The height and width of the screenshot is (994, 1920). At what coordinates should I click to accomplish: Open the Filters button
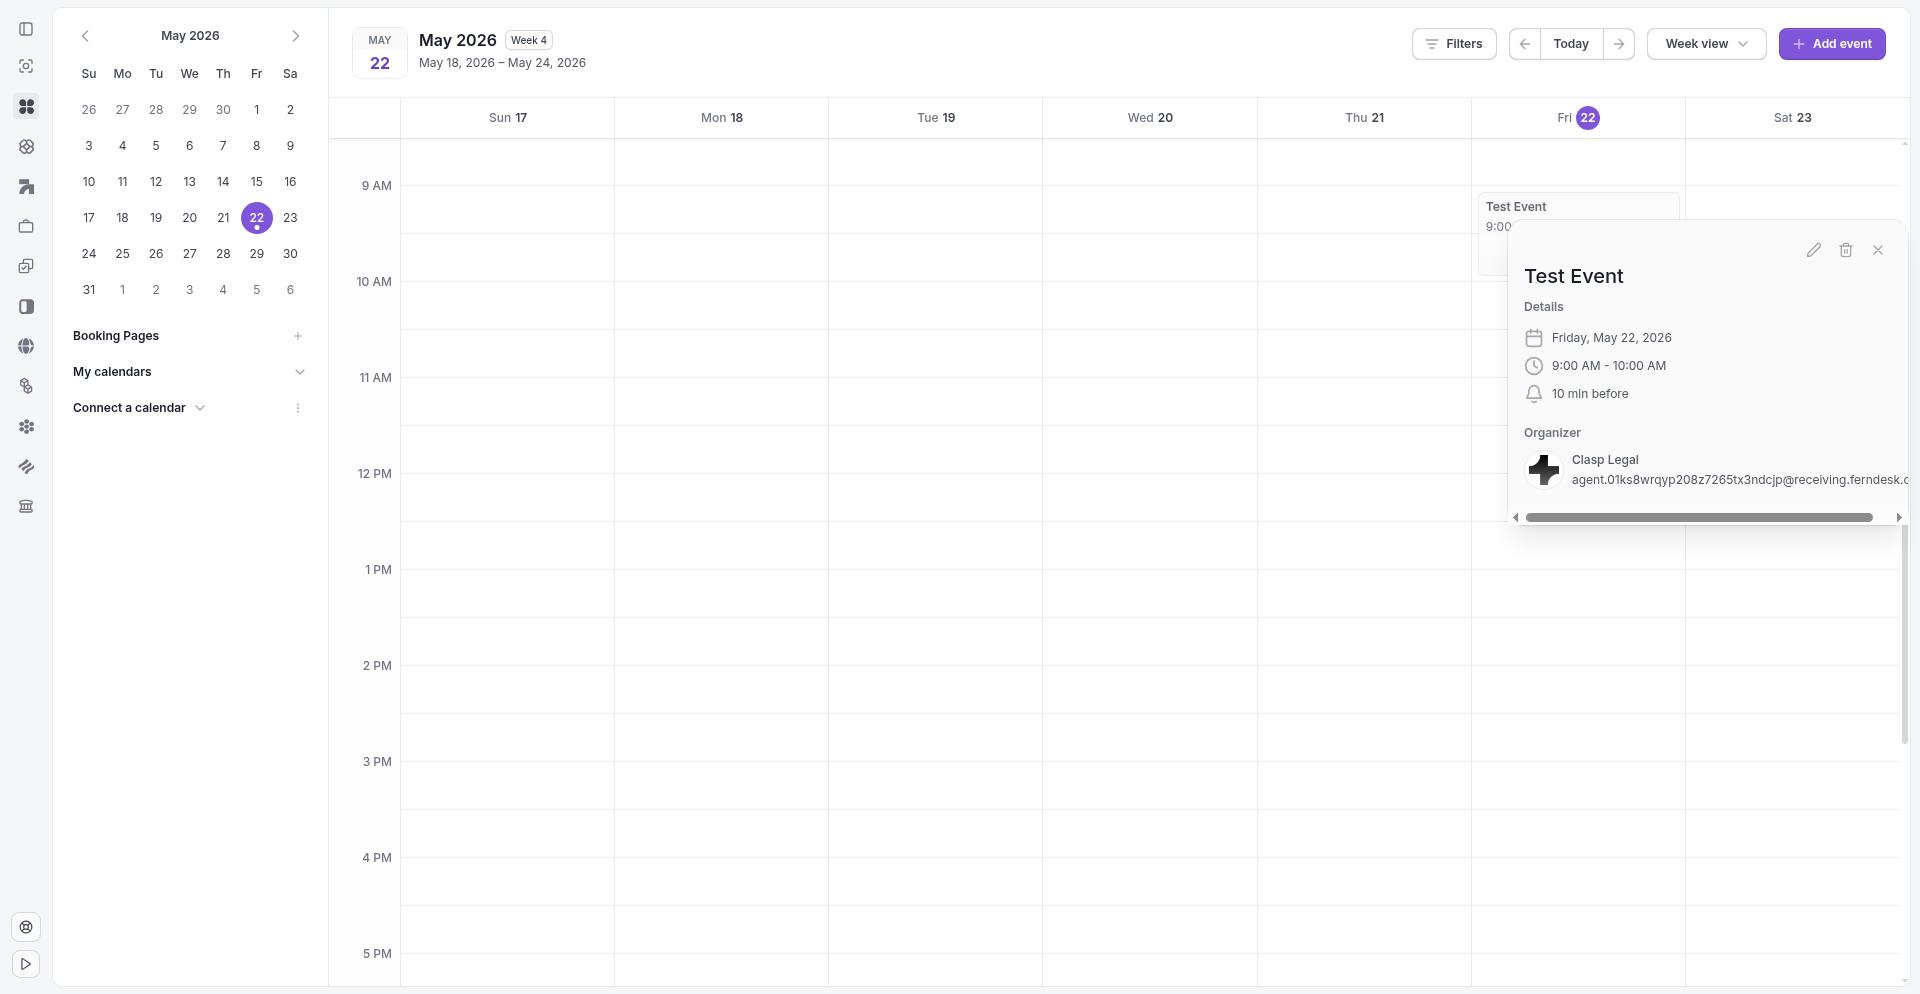pos(1454,44)
